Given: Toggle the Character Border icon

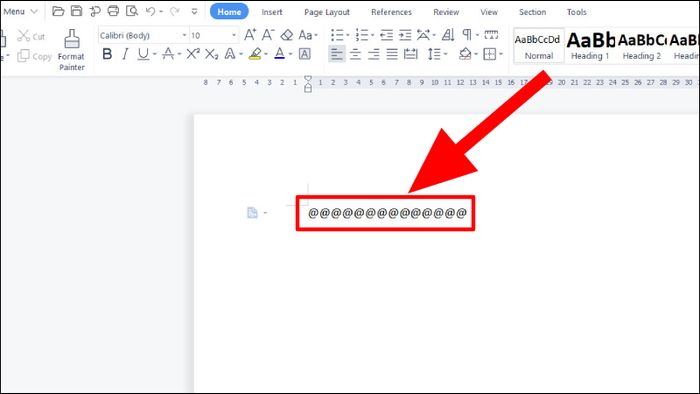Looking at the screenshot, I should point(304,54).
